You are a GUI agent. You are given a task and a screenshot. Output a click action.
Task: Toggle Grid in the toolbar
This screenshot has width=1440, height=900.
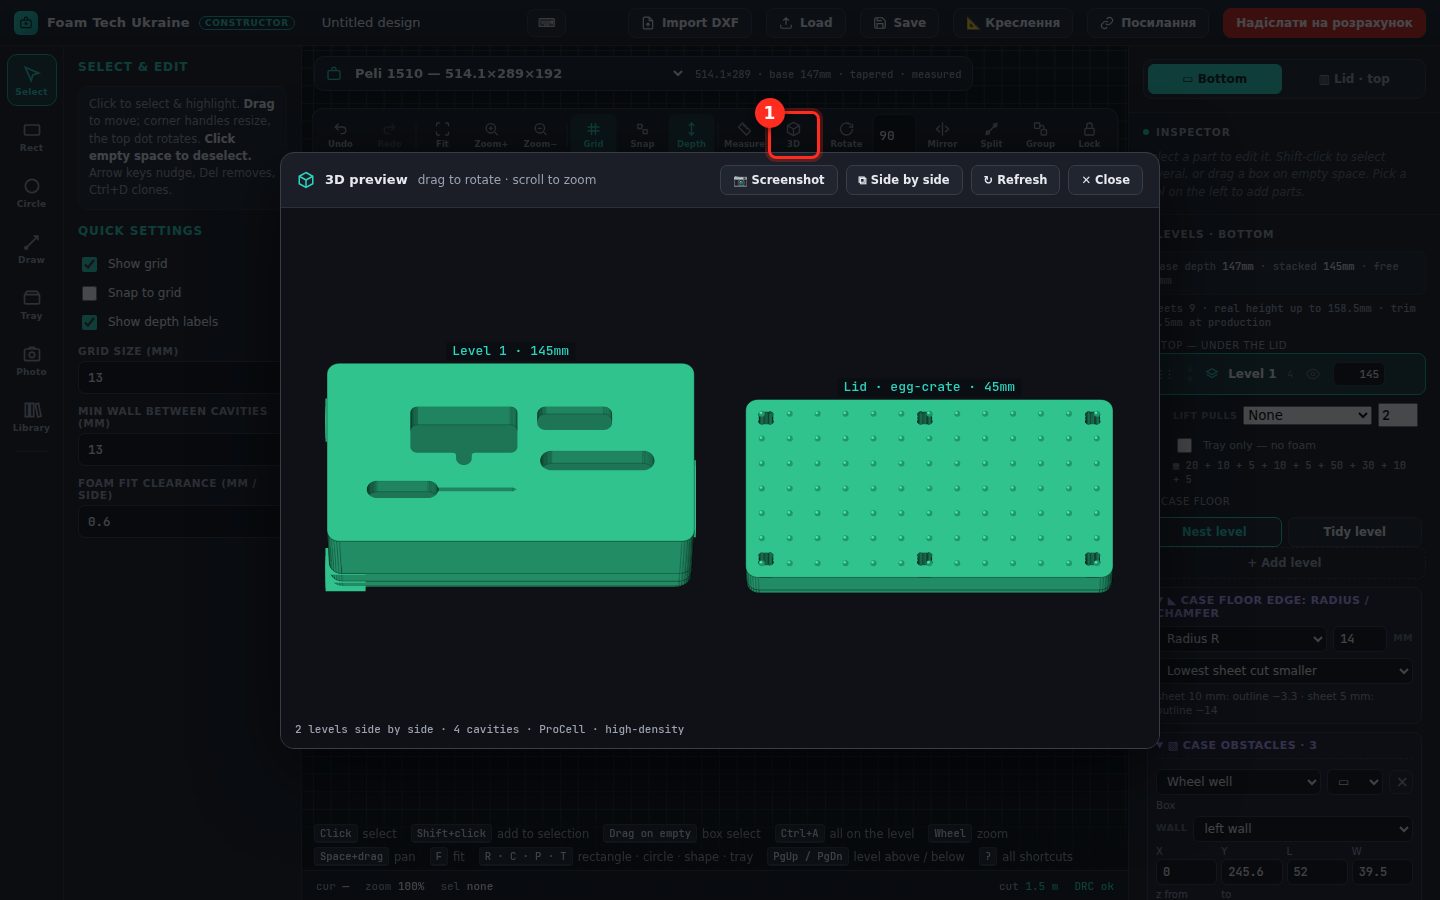tap(593, 134)
